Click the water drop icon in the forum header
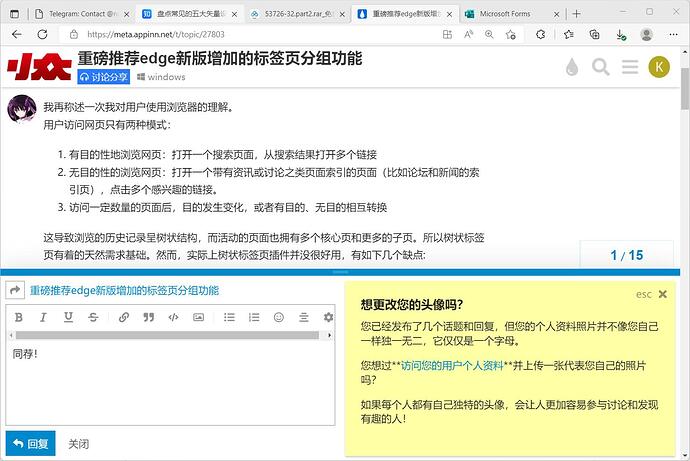The image size is (690, 461). coord(572,67)
